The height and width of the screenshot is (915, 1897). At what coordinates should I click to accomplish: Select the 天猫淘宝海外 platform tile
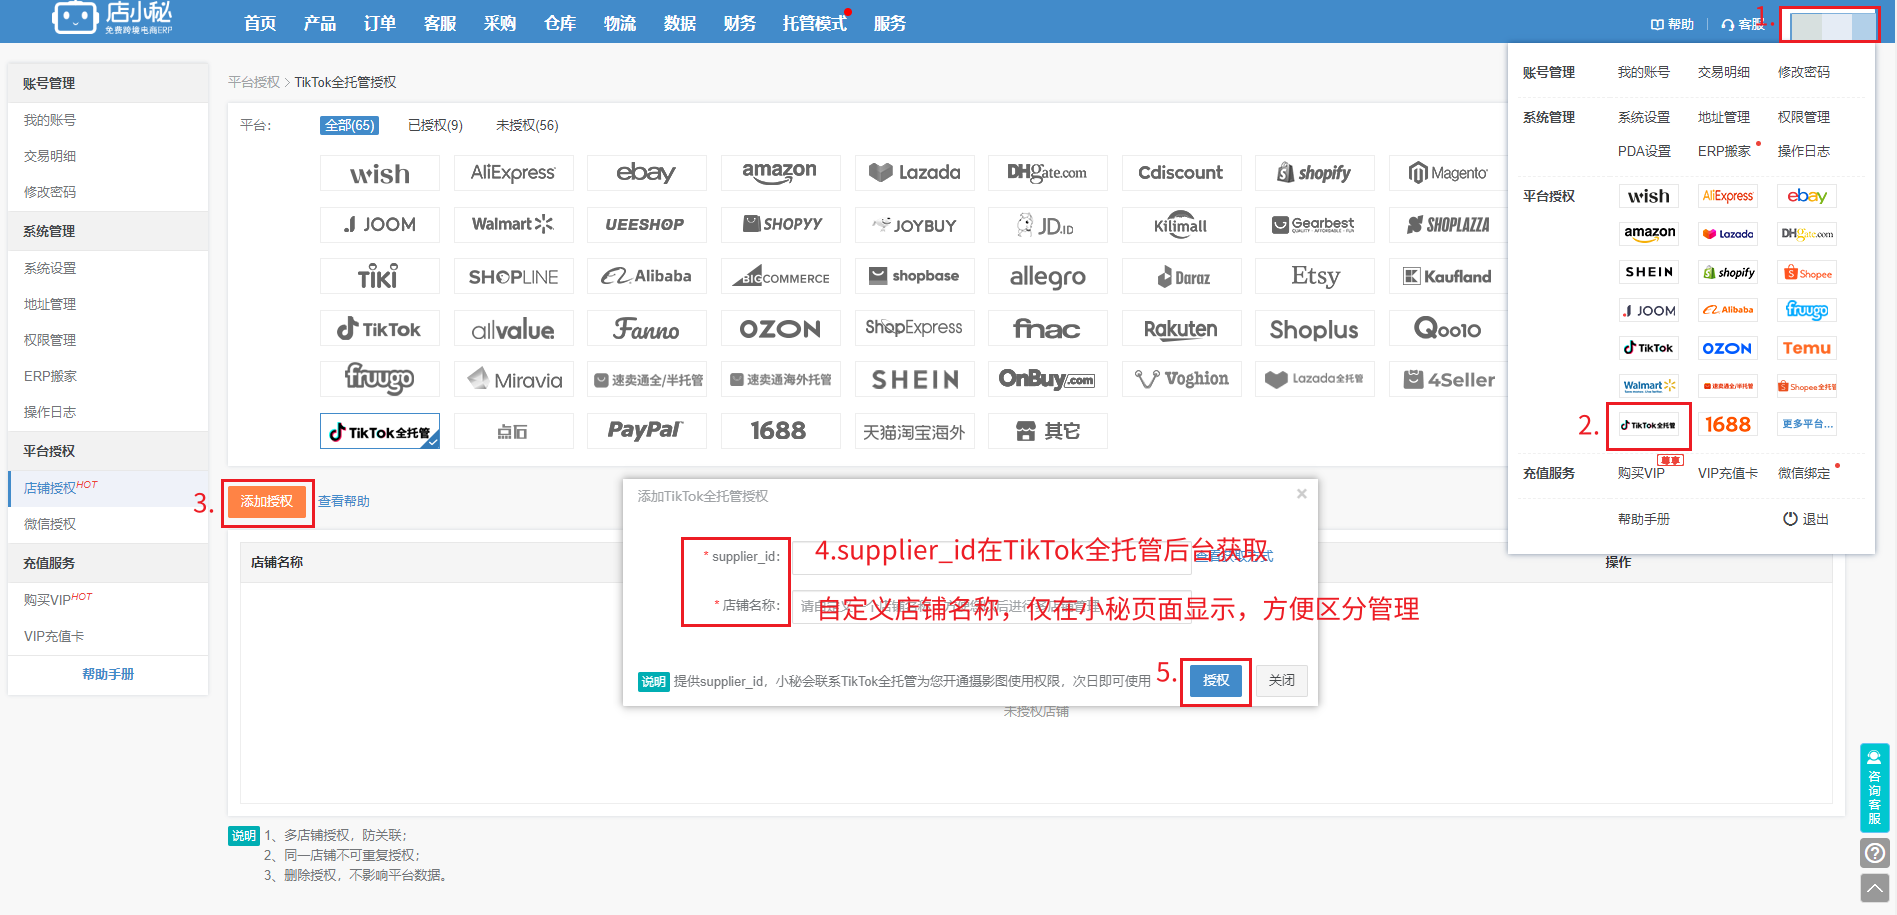point(914,431)
